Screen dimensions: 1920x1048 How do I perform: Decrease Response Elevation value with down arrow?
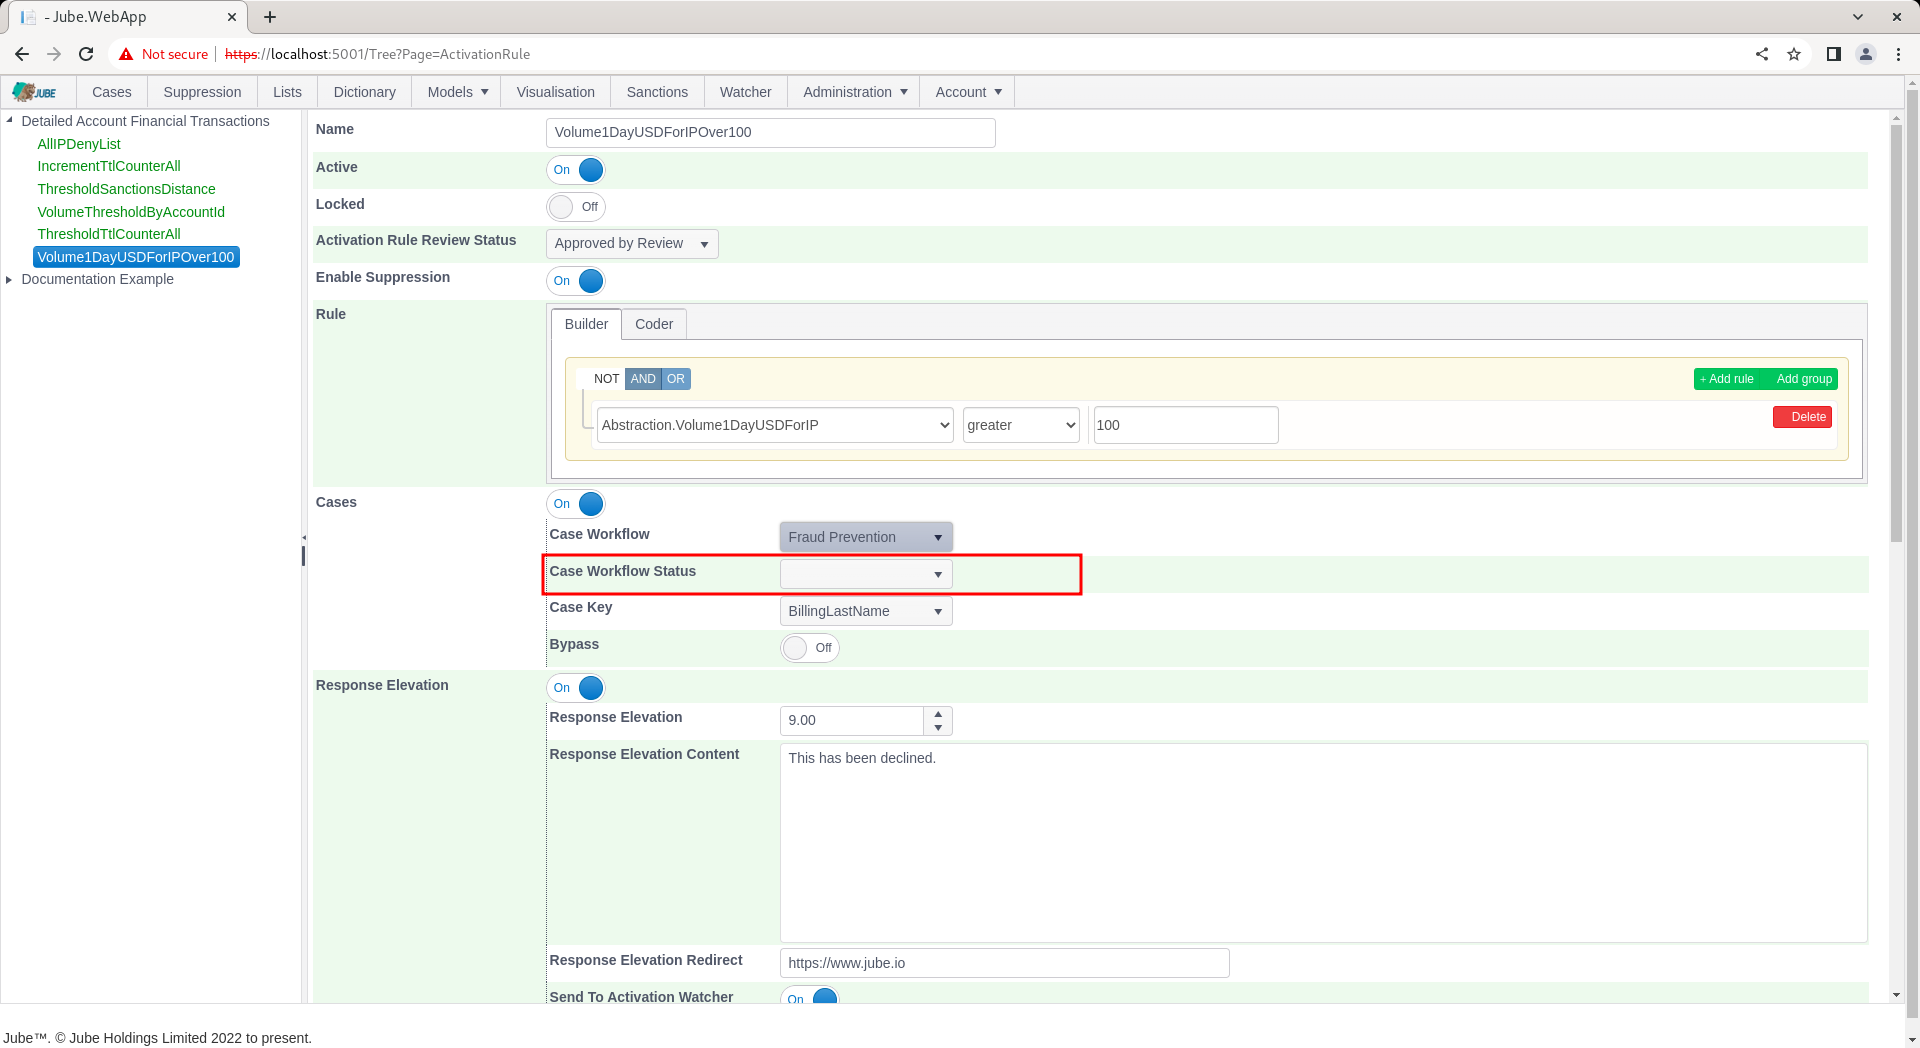pyautogui.click(x=938, y=728)
